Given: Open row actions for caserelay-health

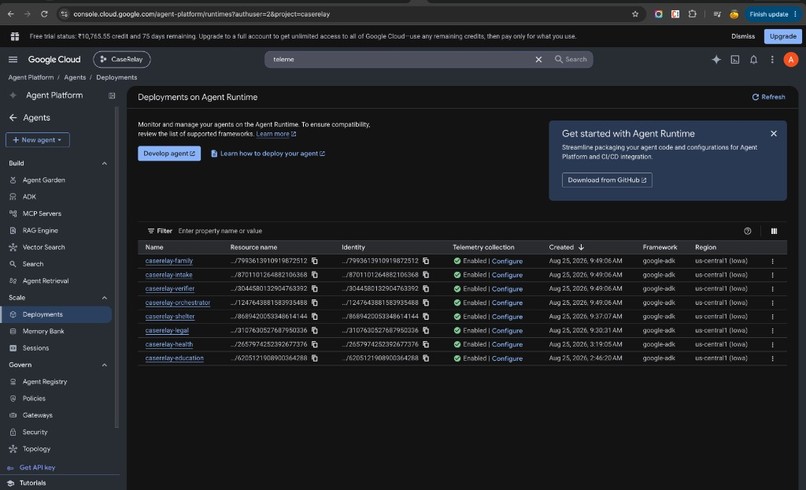Looking at the screenshot, I should point(772,344).
